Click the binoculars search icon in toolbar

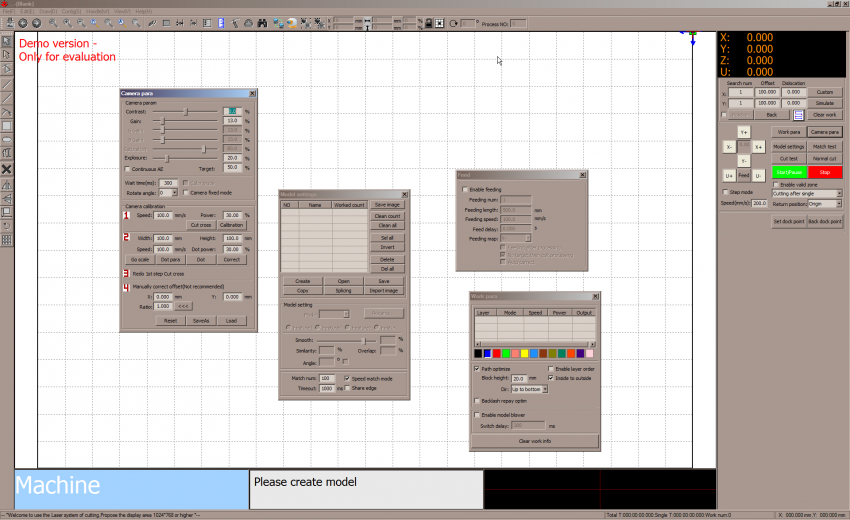262,23
